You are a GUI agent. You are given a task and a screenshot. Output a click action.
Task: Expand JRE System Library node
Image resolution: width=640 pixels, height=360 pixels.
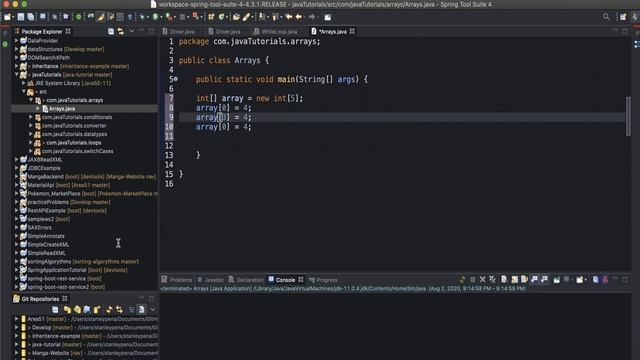tap(24, 83)
